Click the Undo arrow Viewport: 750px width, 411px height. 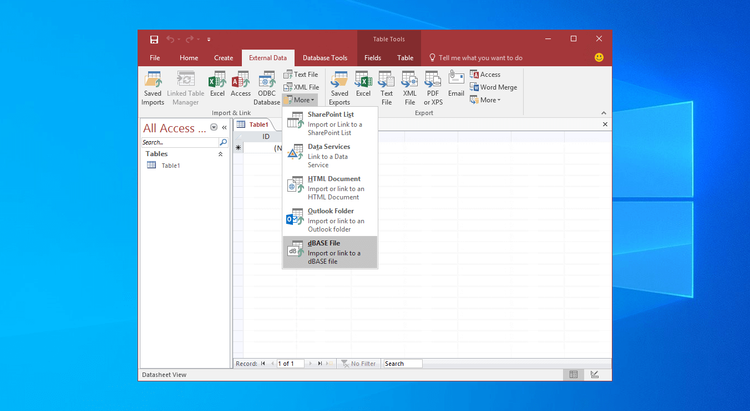[170, 39]
